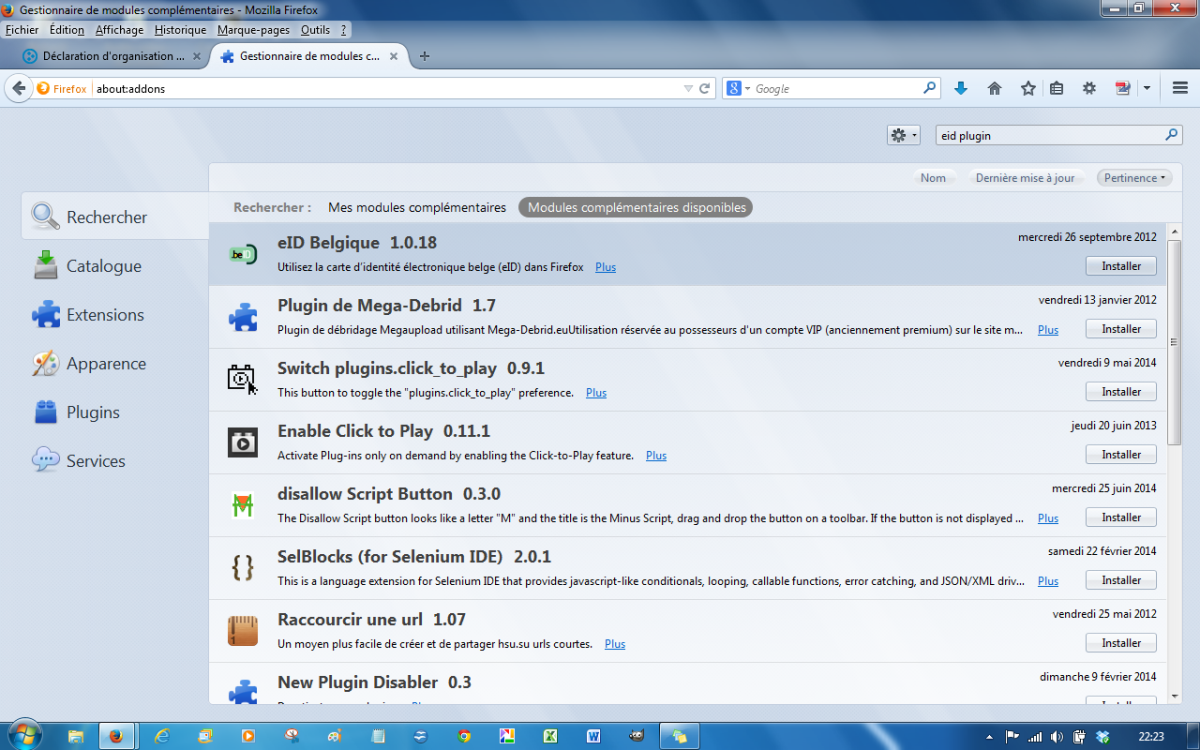Open Google Chrome from the taskbar
Screen dimensions: 1200x750
[x=464, y=736]
